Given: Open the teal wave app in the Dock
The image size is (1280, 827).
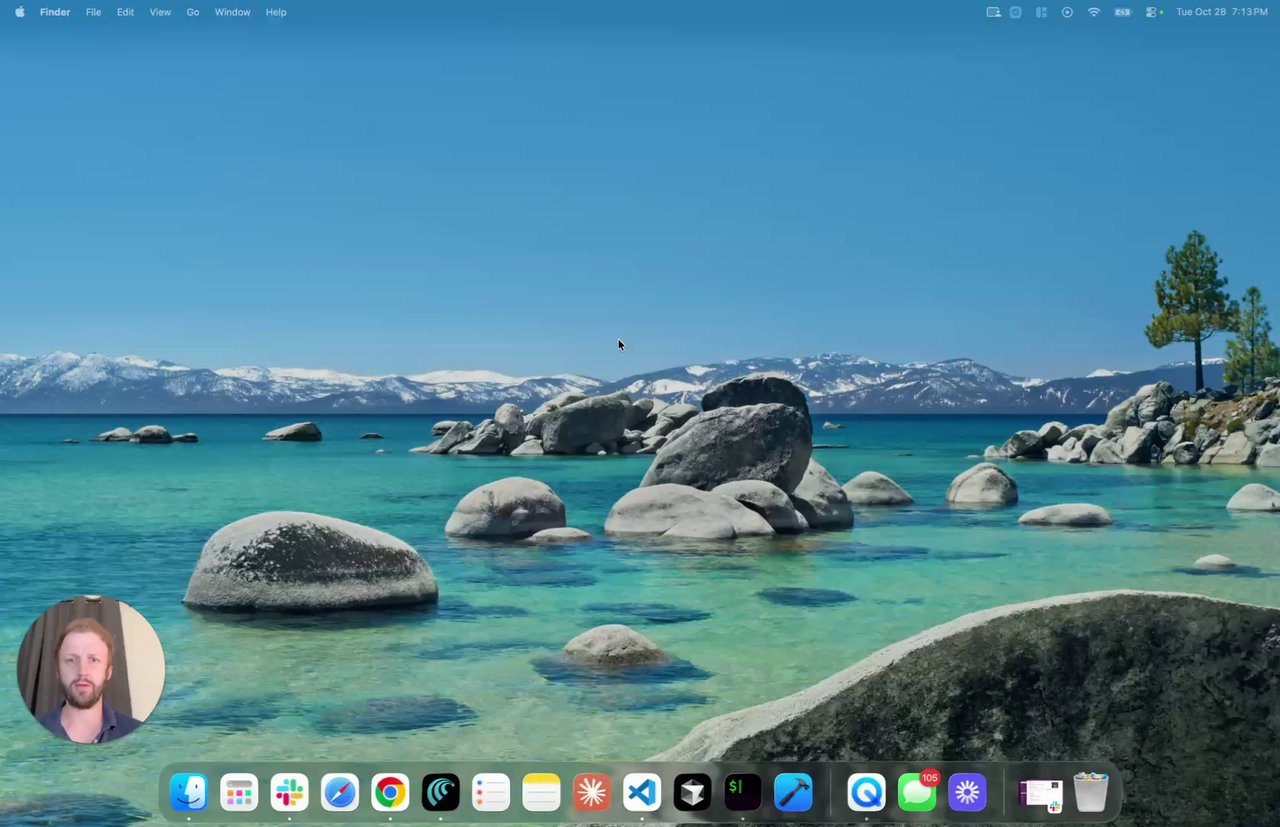Looking at the screenshot, I should pos(440,793).
